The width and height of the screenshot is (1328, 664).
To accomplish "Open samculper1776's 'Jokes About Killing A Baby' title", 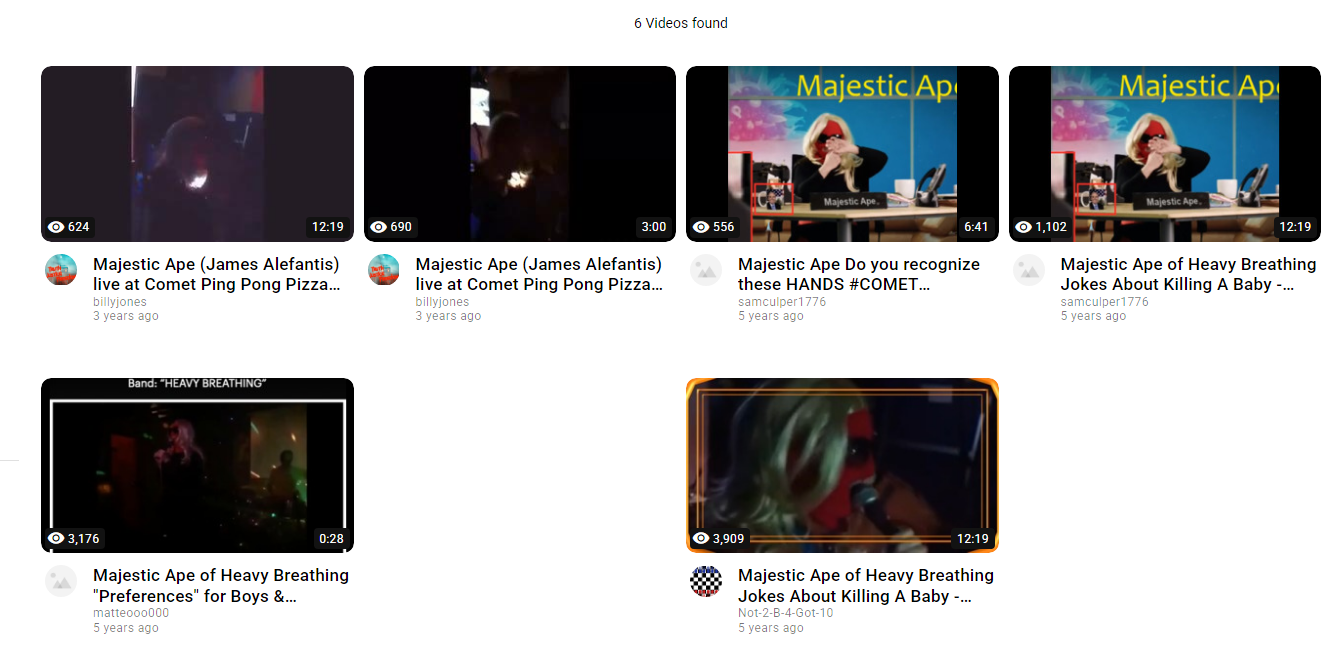I will 1189,274.
